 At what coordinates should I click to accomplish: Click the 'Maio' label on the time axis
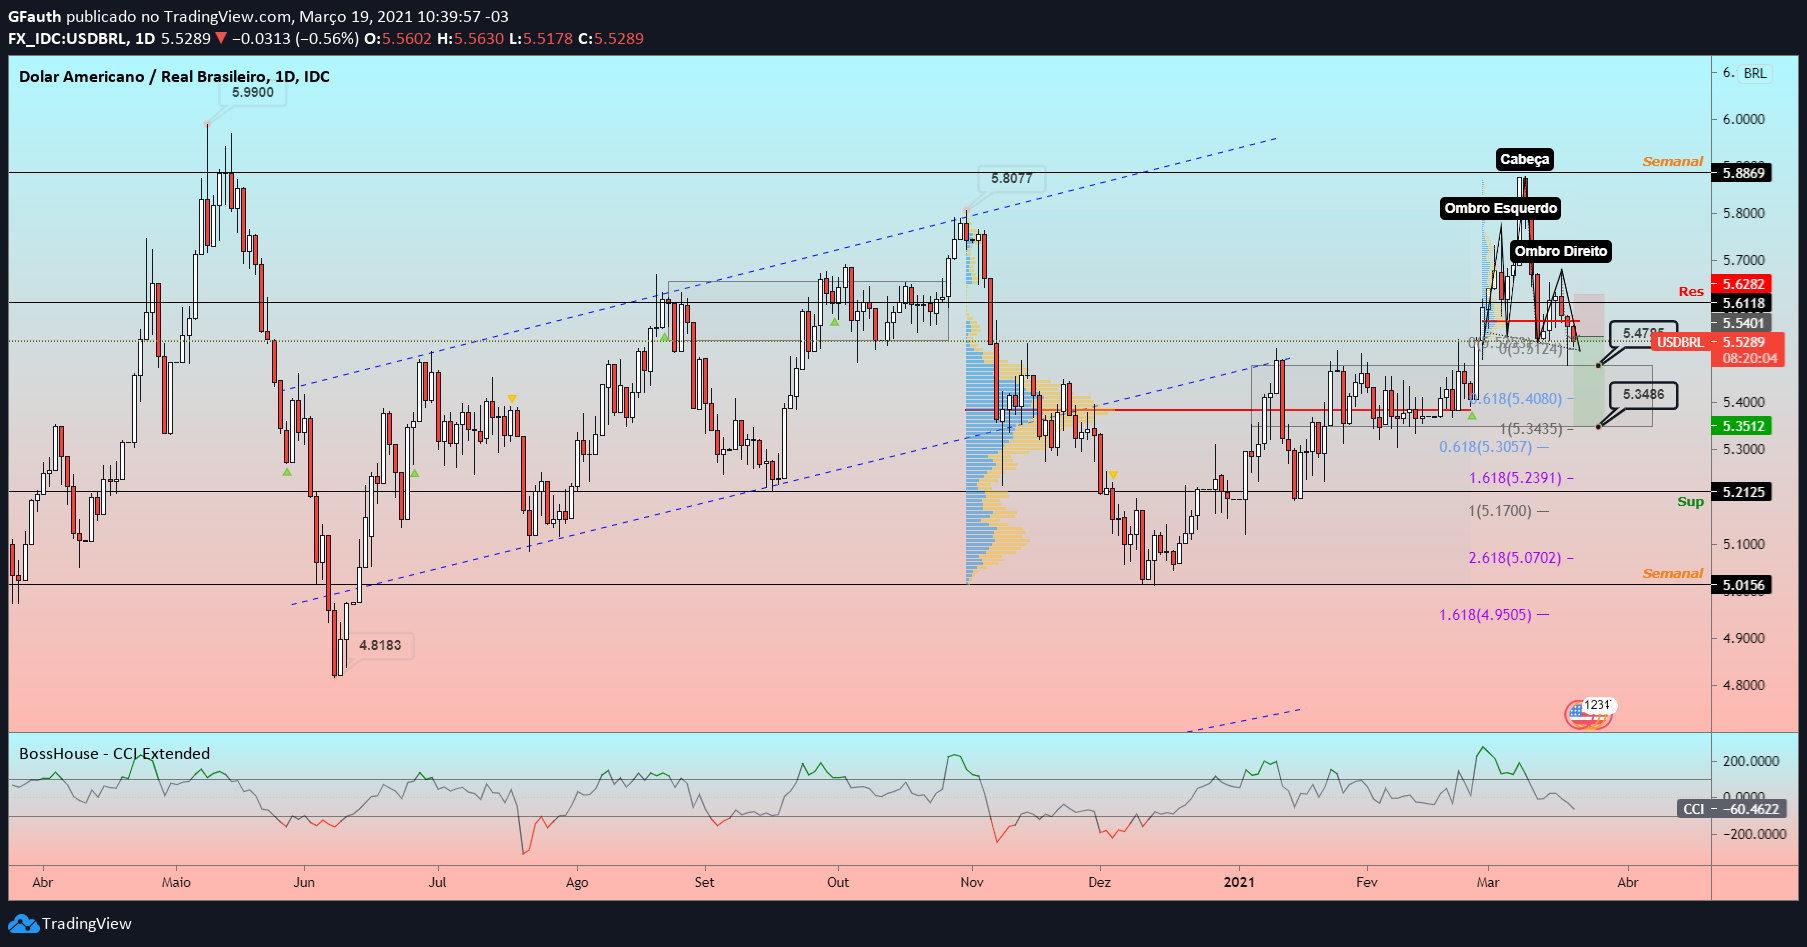click(x=176, y=883)
